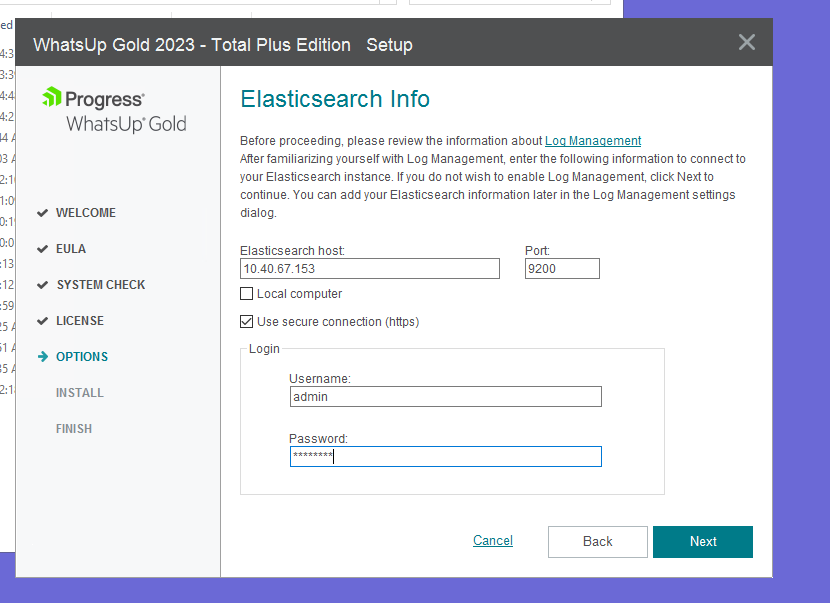Screen dimensions: 830x603
Task: Disable Use secure connection (https)
Action: coord(245,322)
